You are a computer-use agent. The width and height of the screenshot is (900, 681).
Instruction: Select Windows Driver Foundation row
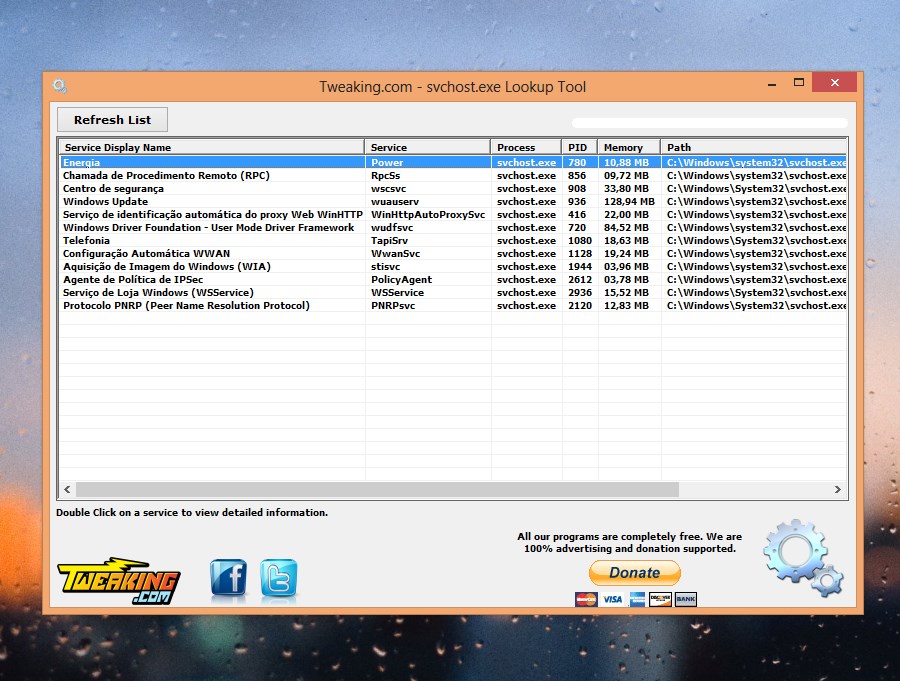tap(453, 227)
